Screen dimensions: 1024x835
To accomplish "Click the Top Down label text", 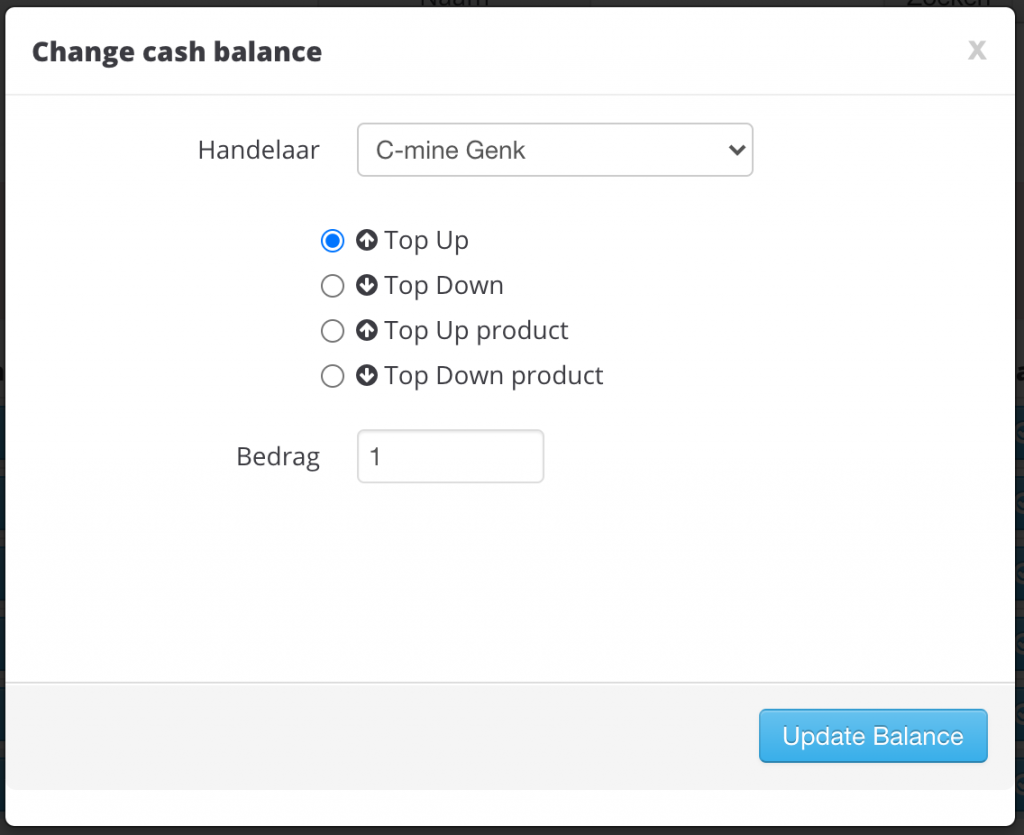I will [444, 286].
